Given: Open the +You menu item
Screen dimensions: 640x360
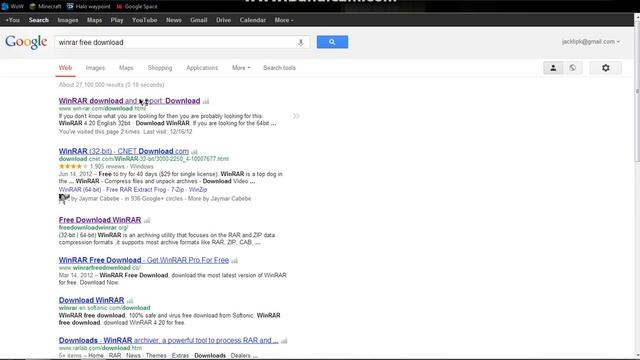Looking at the screenshot, I should click(x=13, y=20).
